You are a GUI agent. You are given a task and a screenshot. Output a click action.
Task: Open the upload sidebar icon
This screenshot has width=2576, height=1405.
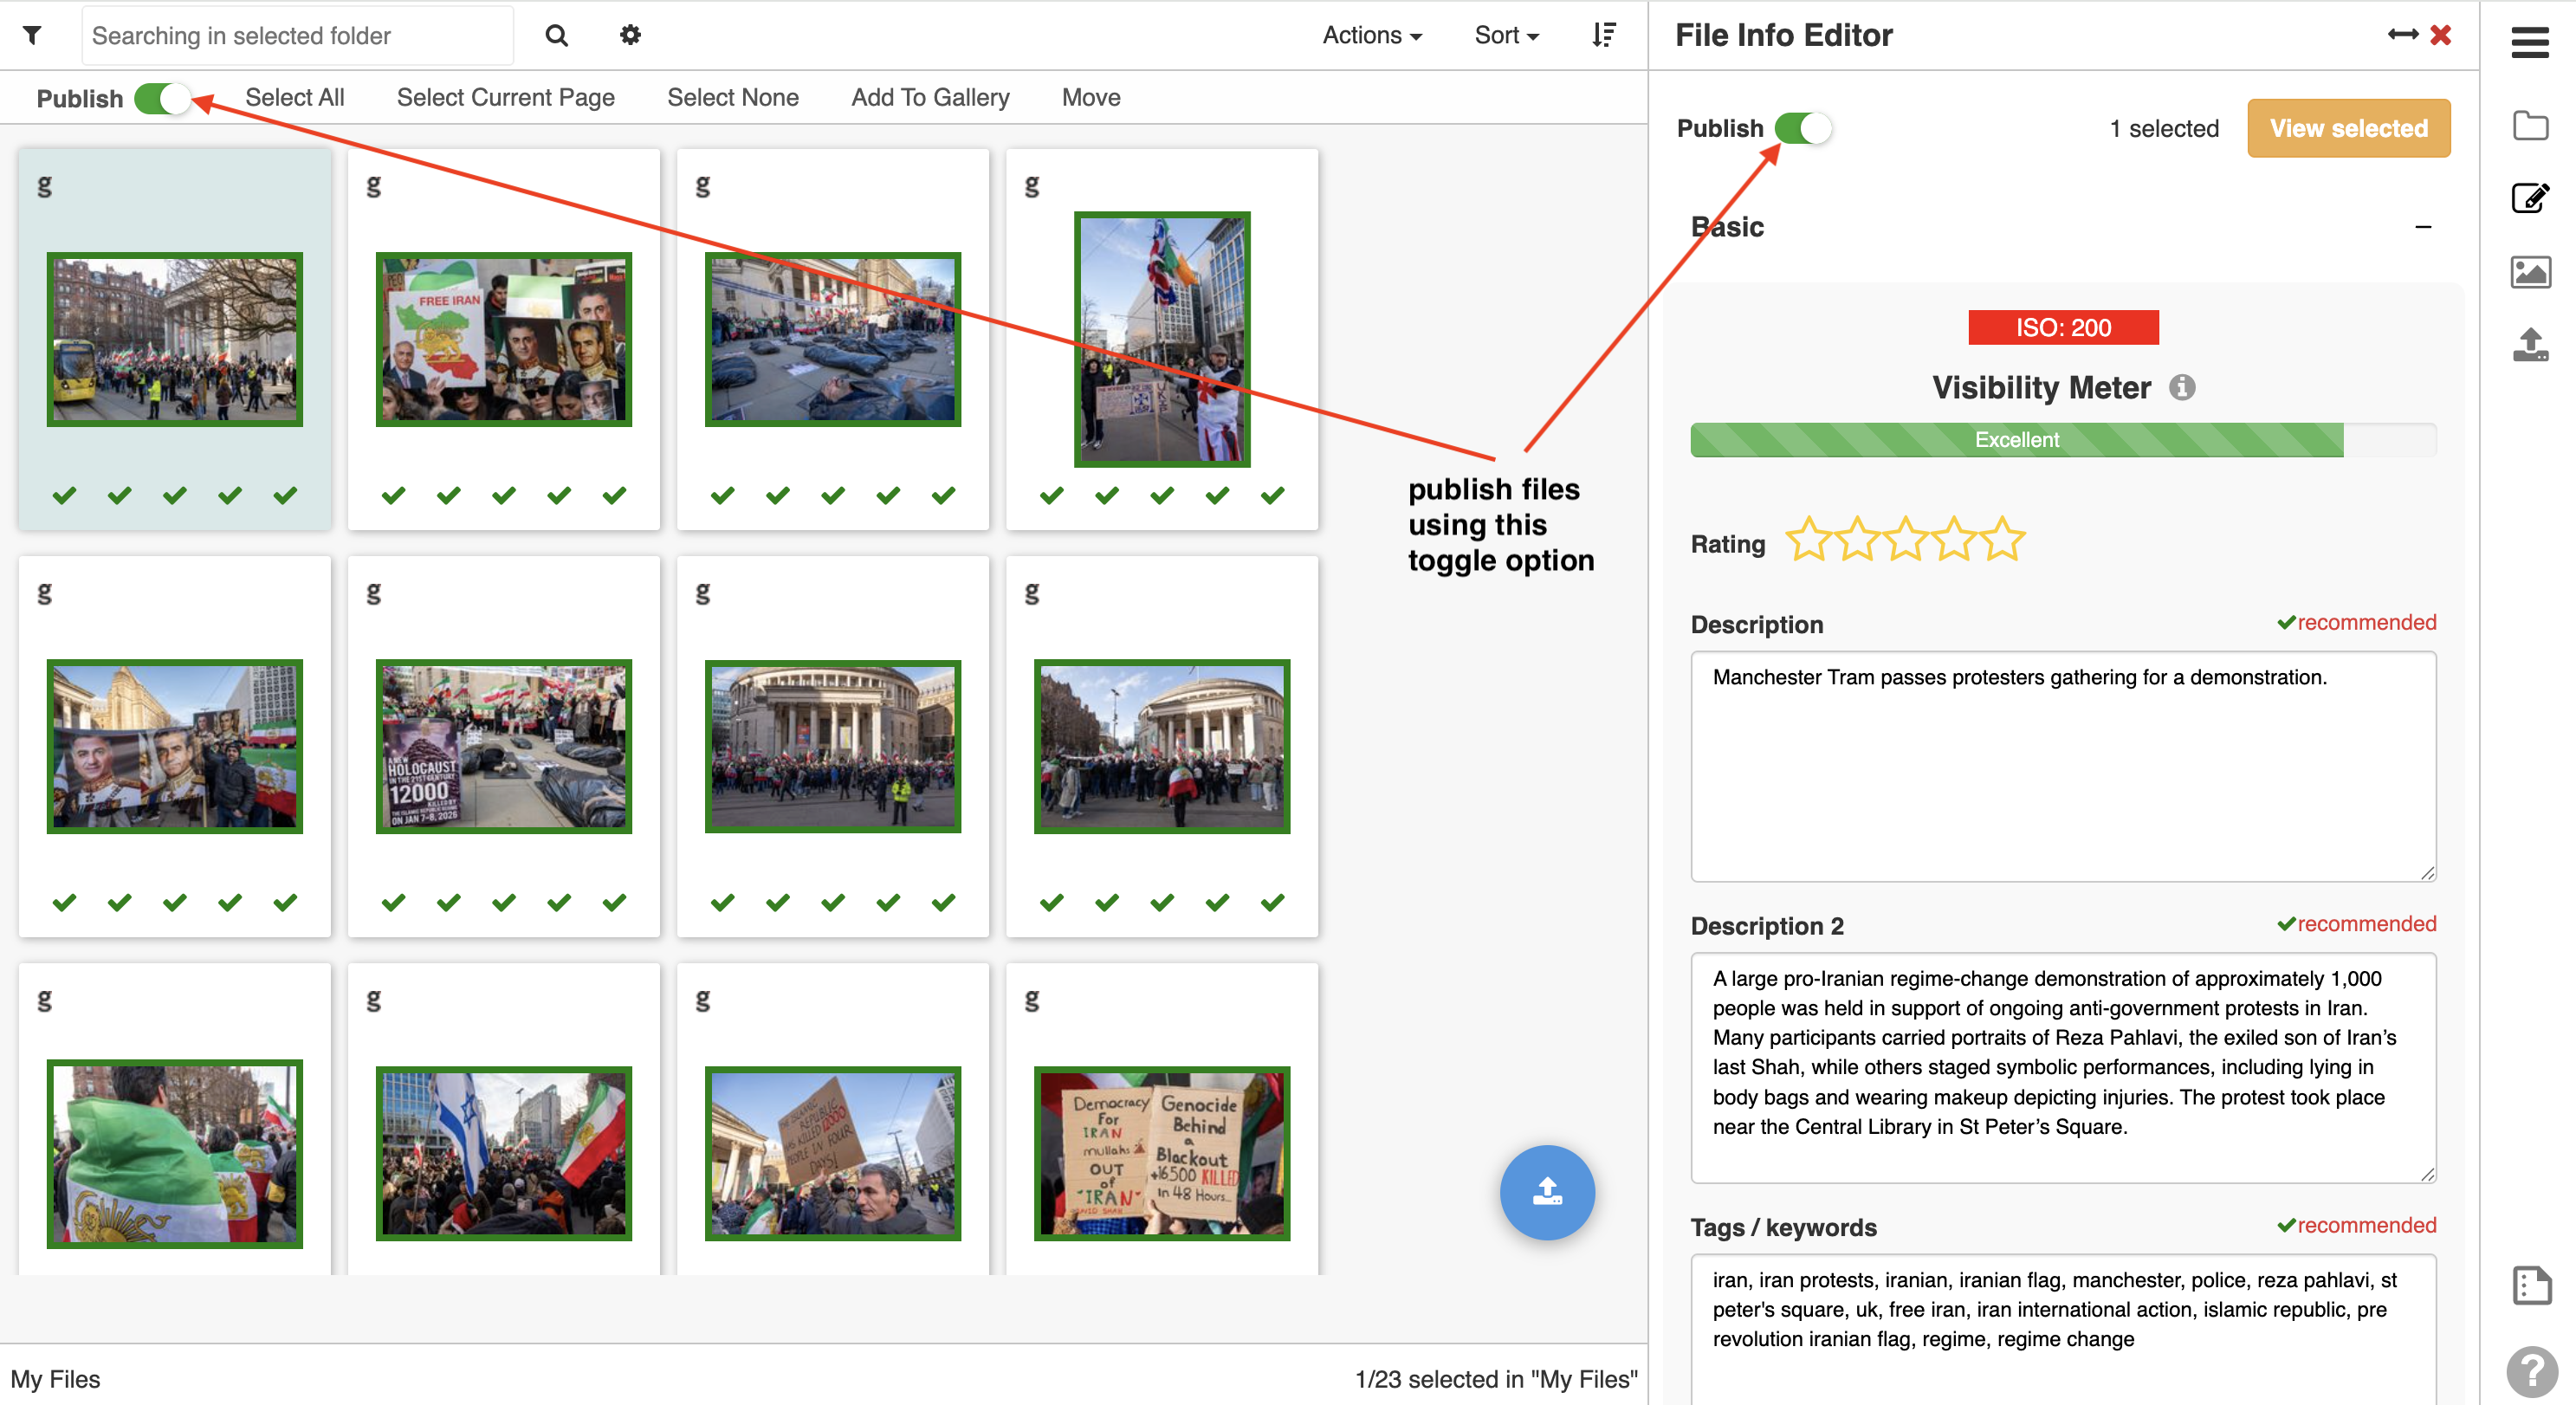click(x=2530, y=344)
